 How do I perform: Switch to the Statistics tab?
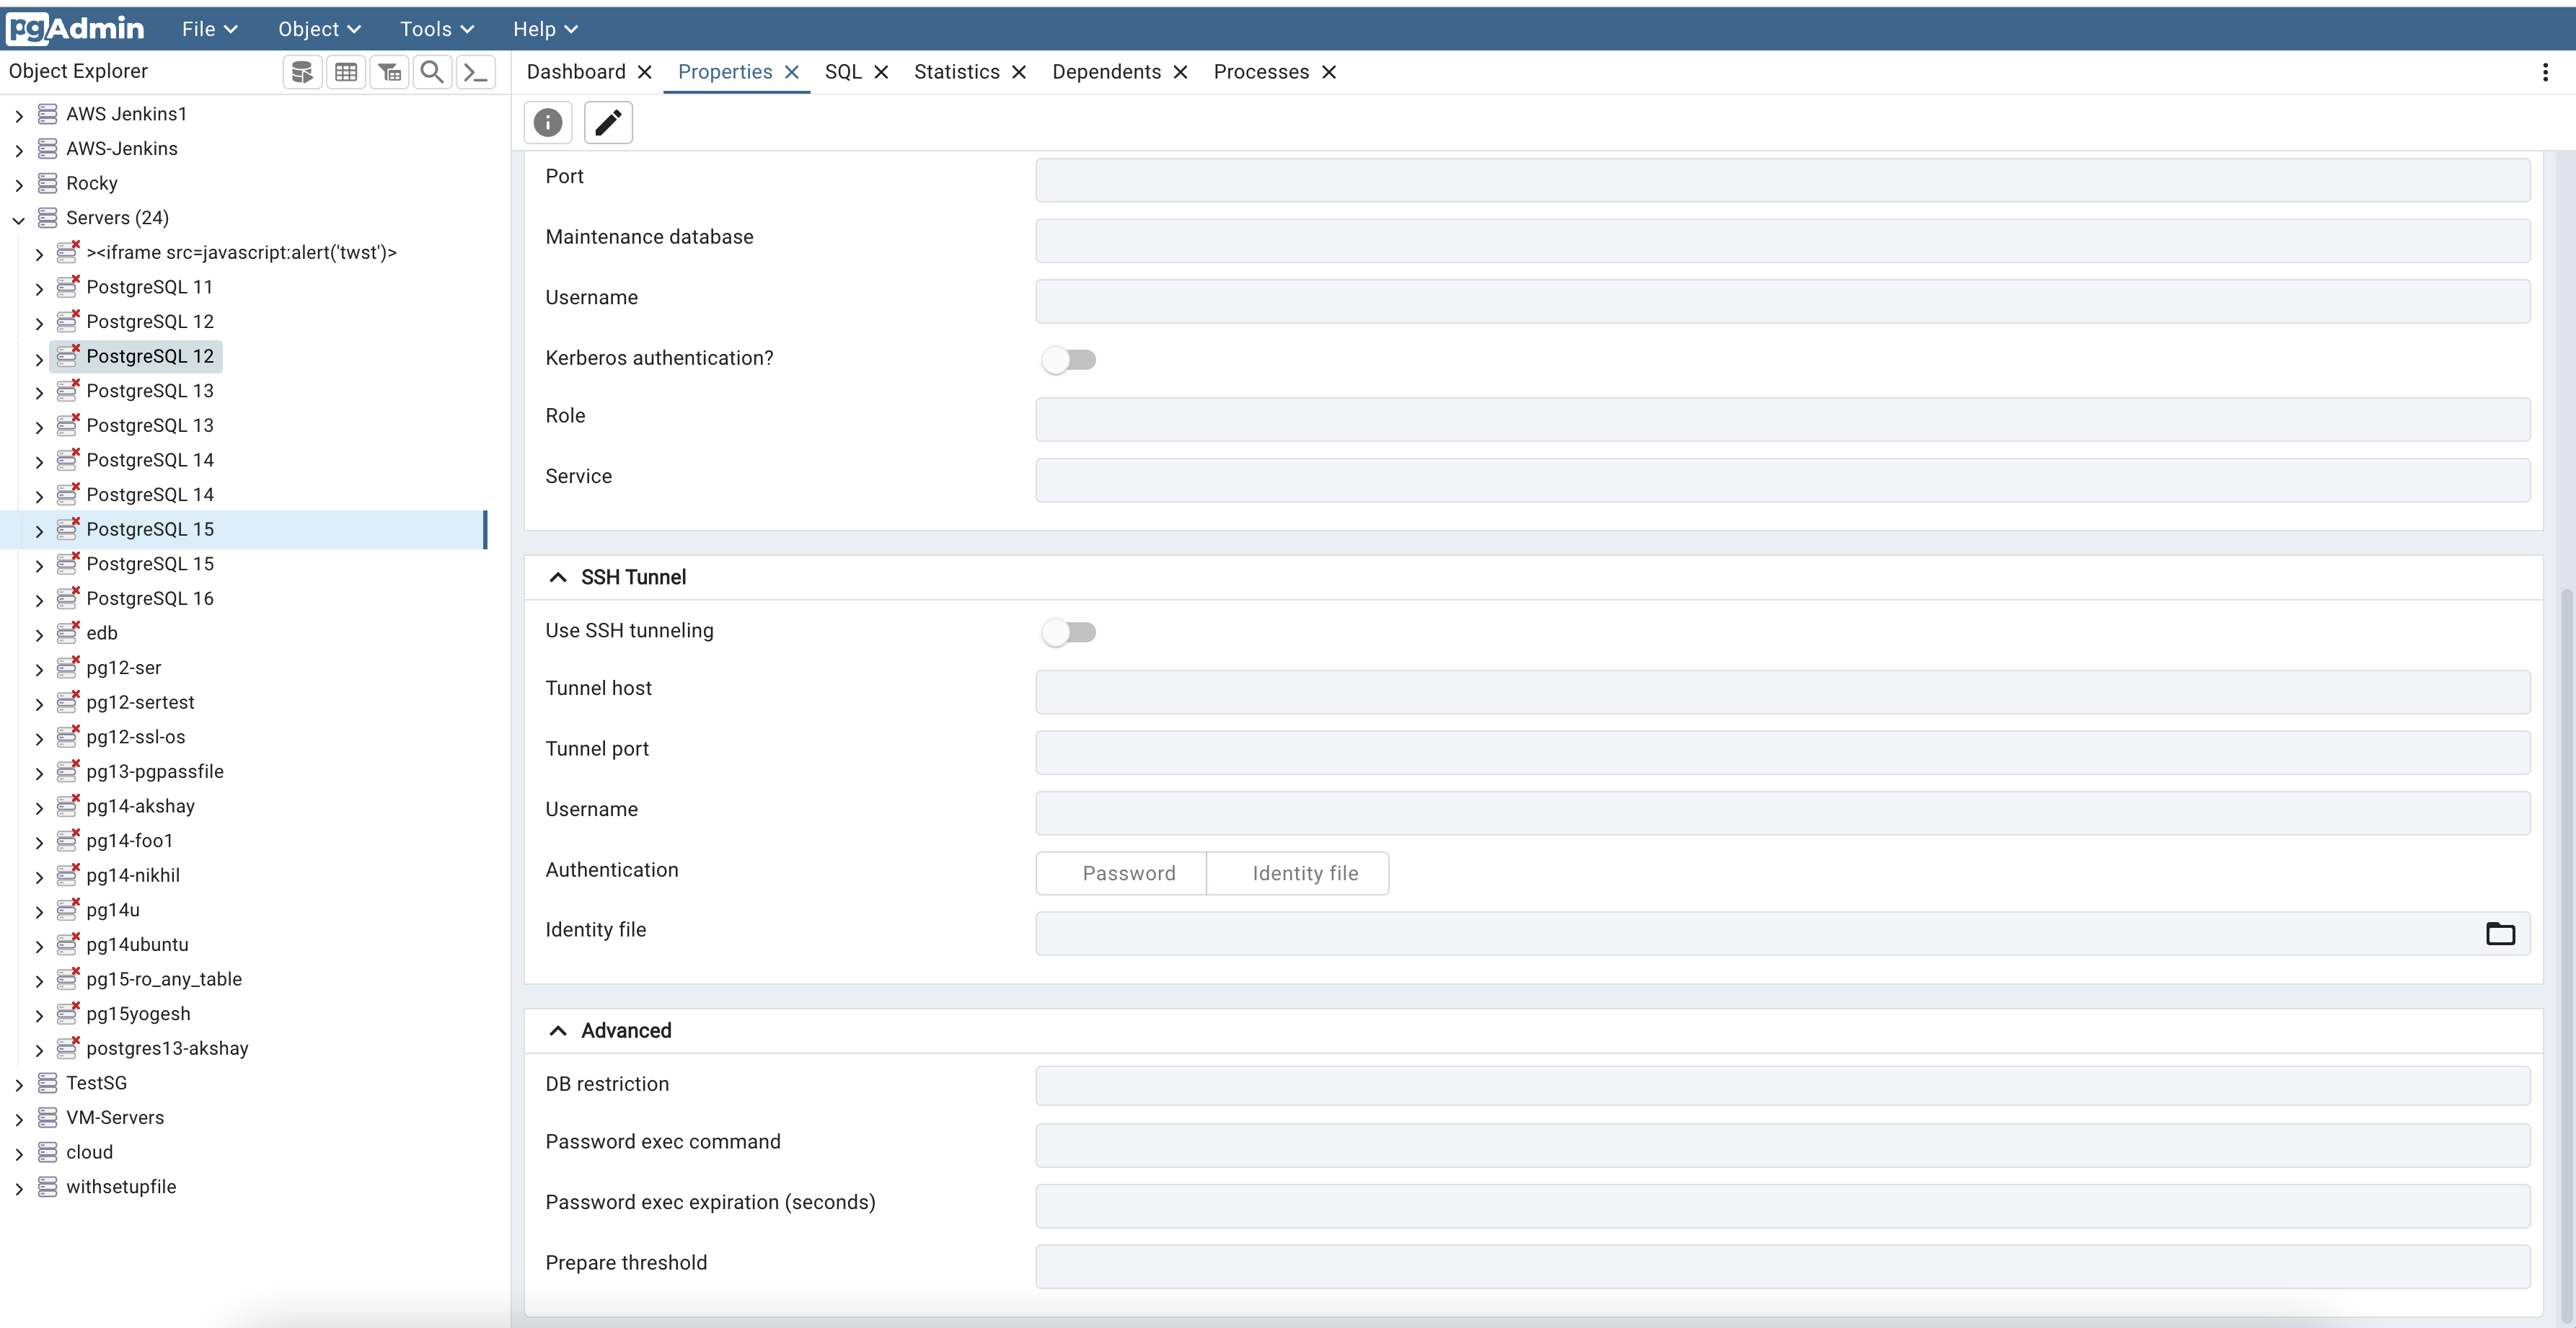(956, 71)
